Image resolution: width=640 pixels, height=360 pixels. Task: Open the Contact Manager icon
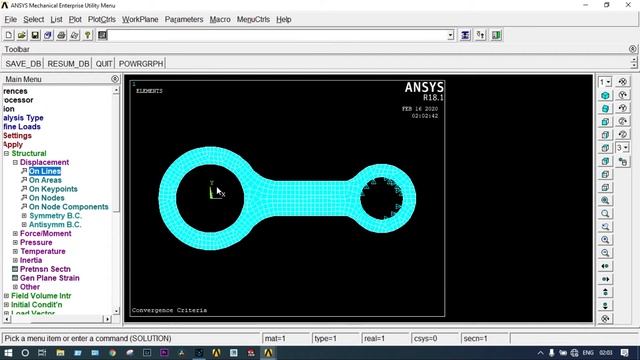coord(496,35)
